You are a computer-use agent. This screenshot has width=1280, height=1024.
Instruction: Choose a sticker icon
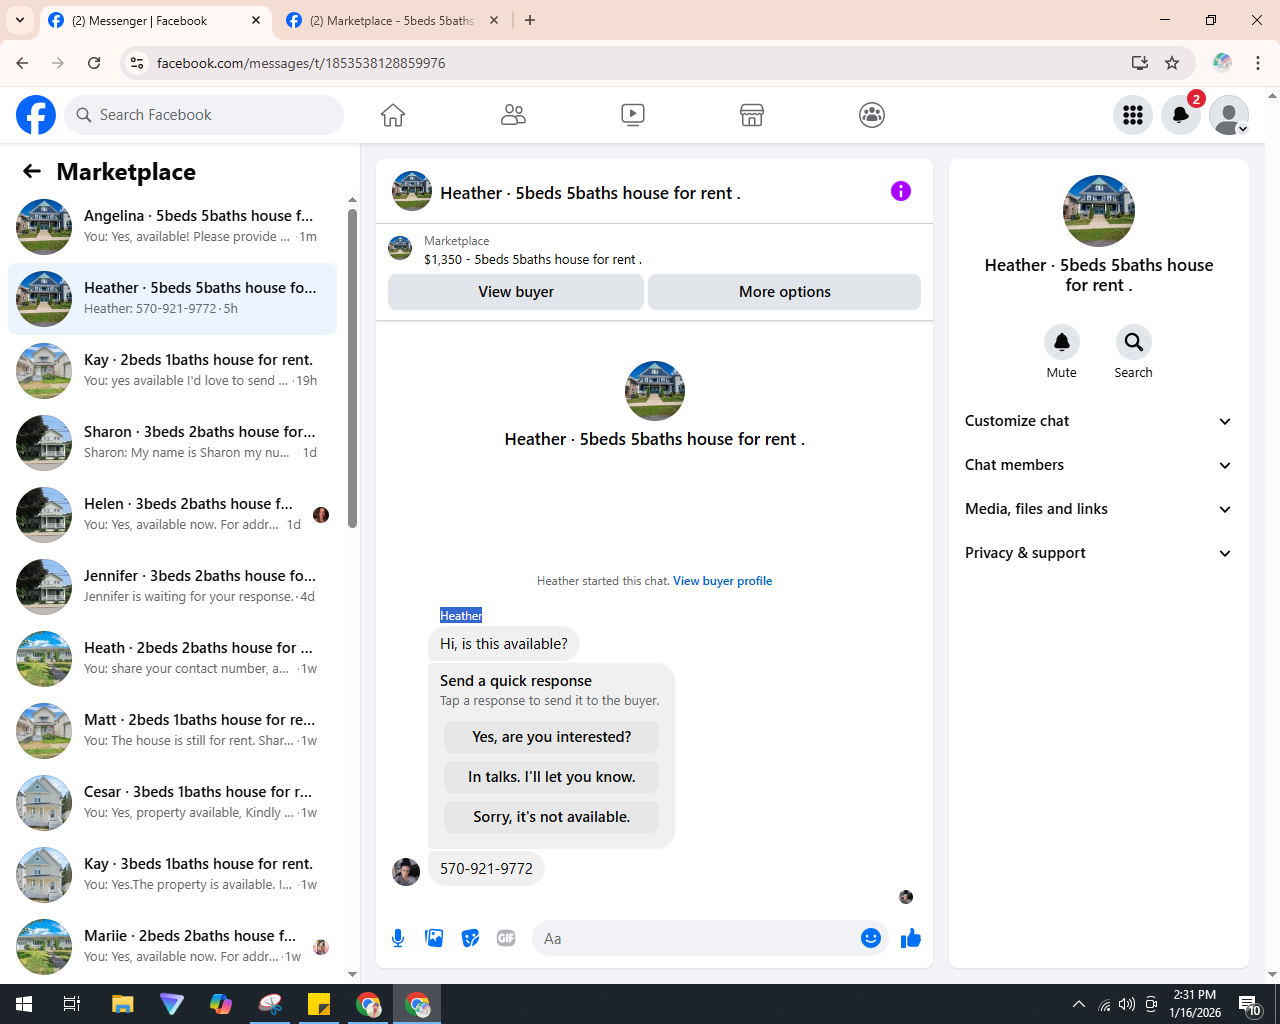click(x=470, y=938)
